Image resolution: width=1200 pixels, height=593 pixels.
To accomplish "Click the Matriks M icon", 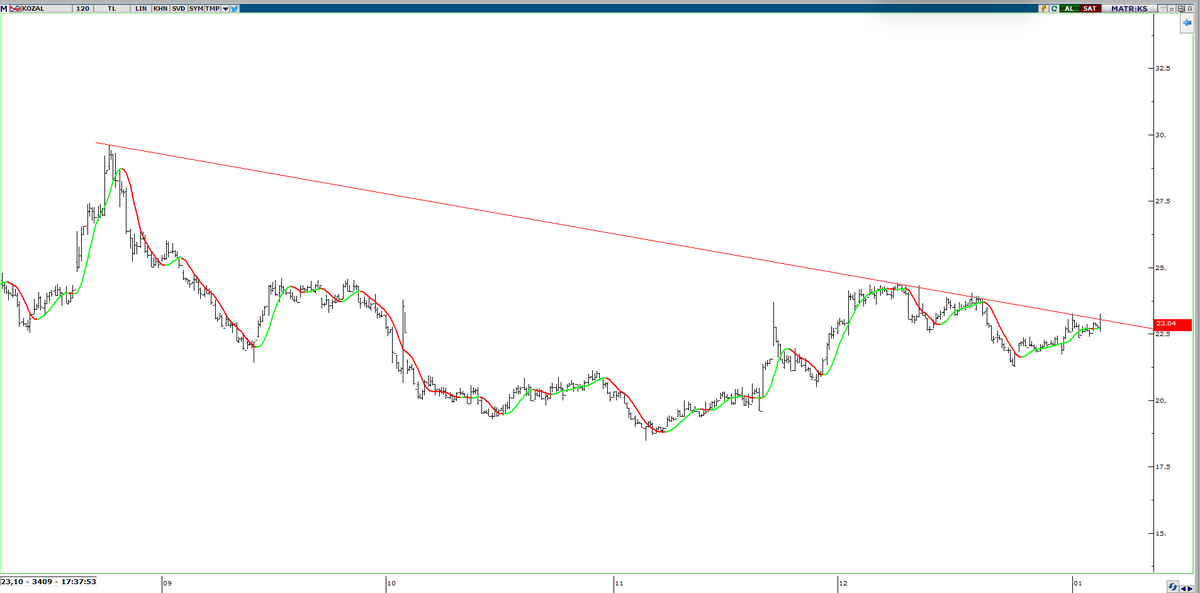I will click(x=5, y=6).
